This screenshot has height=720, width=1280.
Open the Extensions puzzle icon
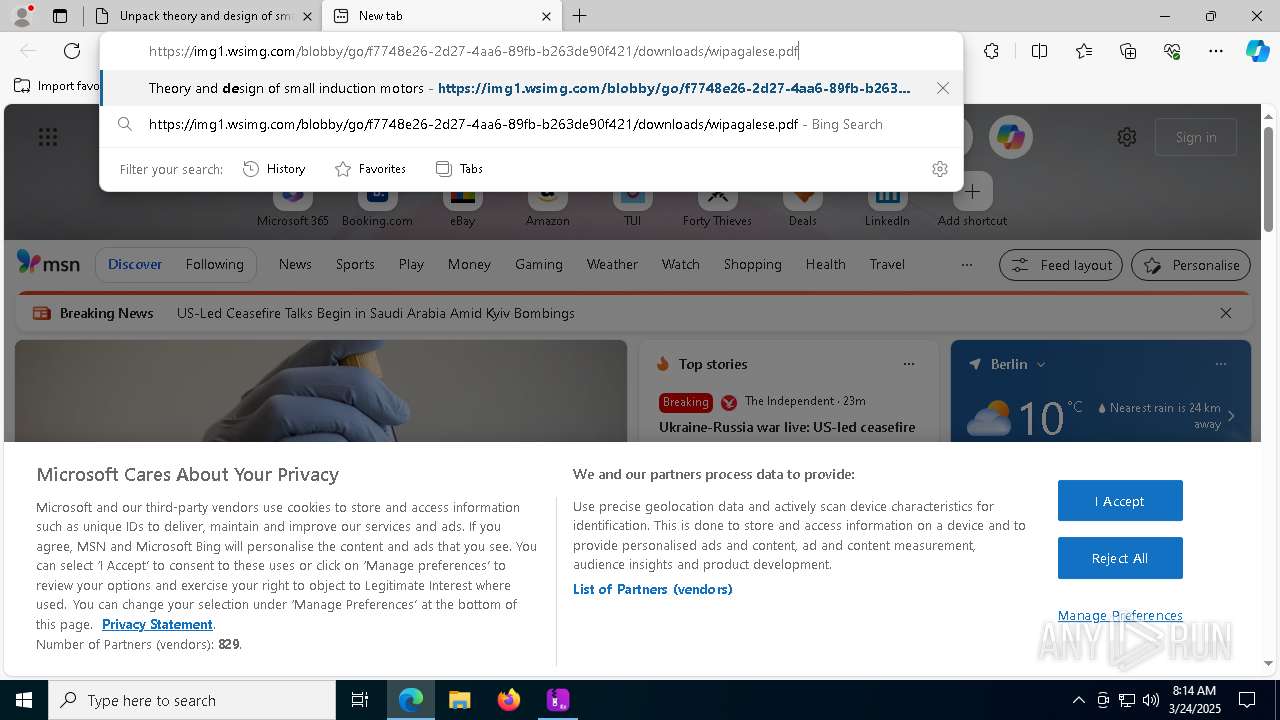[x=991, y=51]
